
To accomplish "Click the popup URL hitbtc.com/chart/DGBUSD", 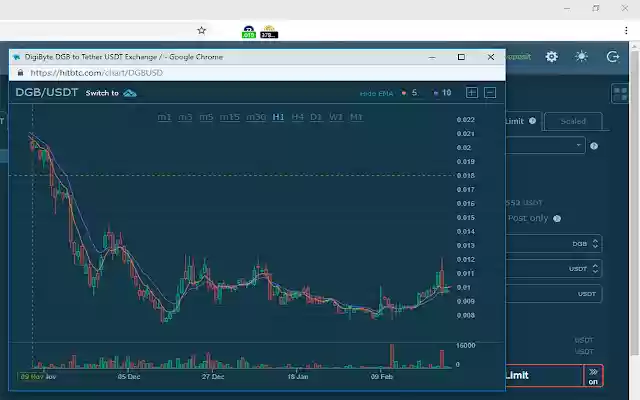I will point(96,73).
